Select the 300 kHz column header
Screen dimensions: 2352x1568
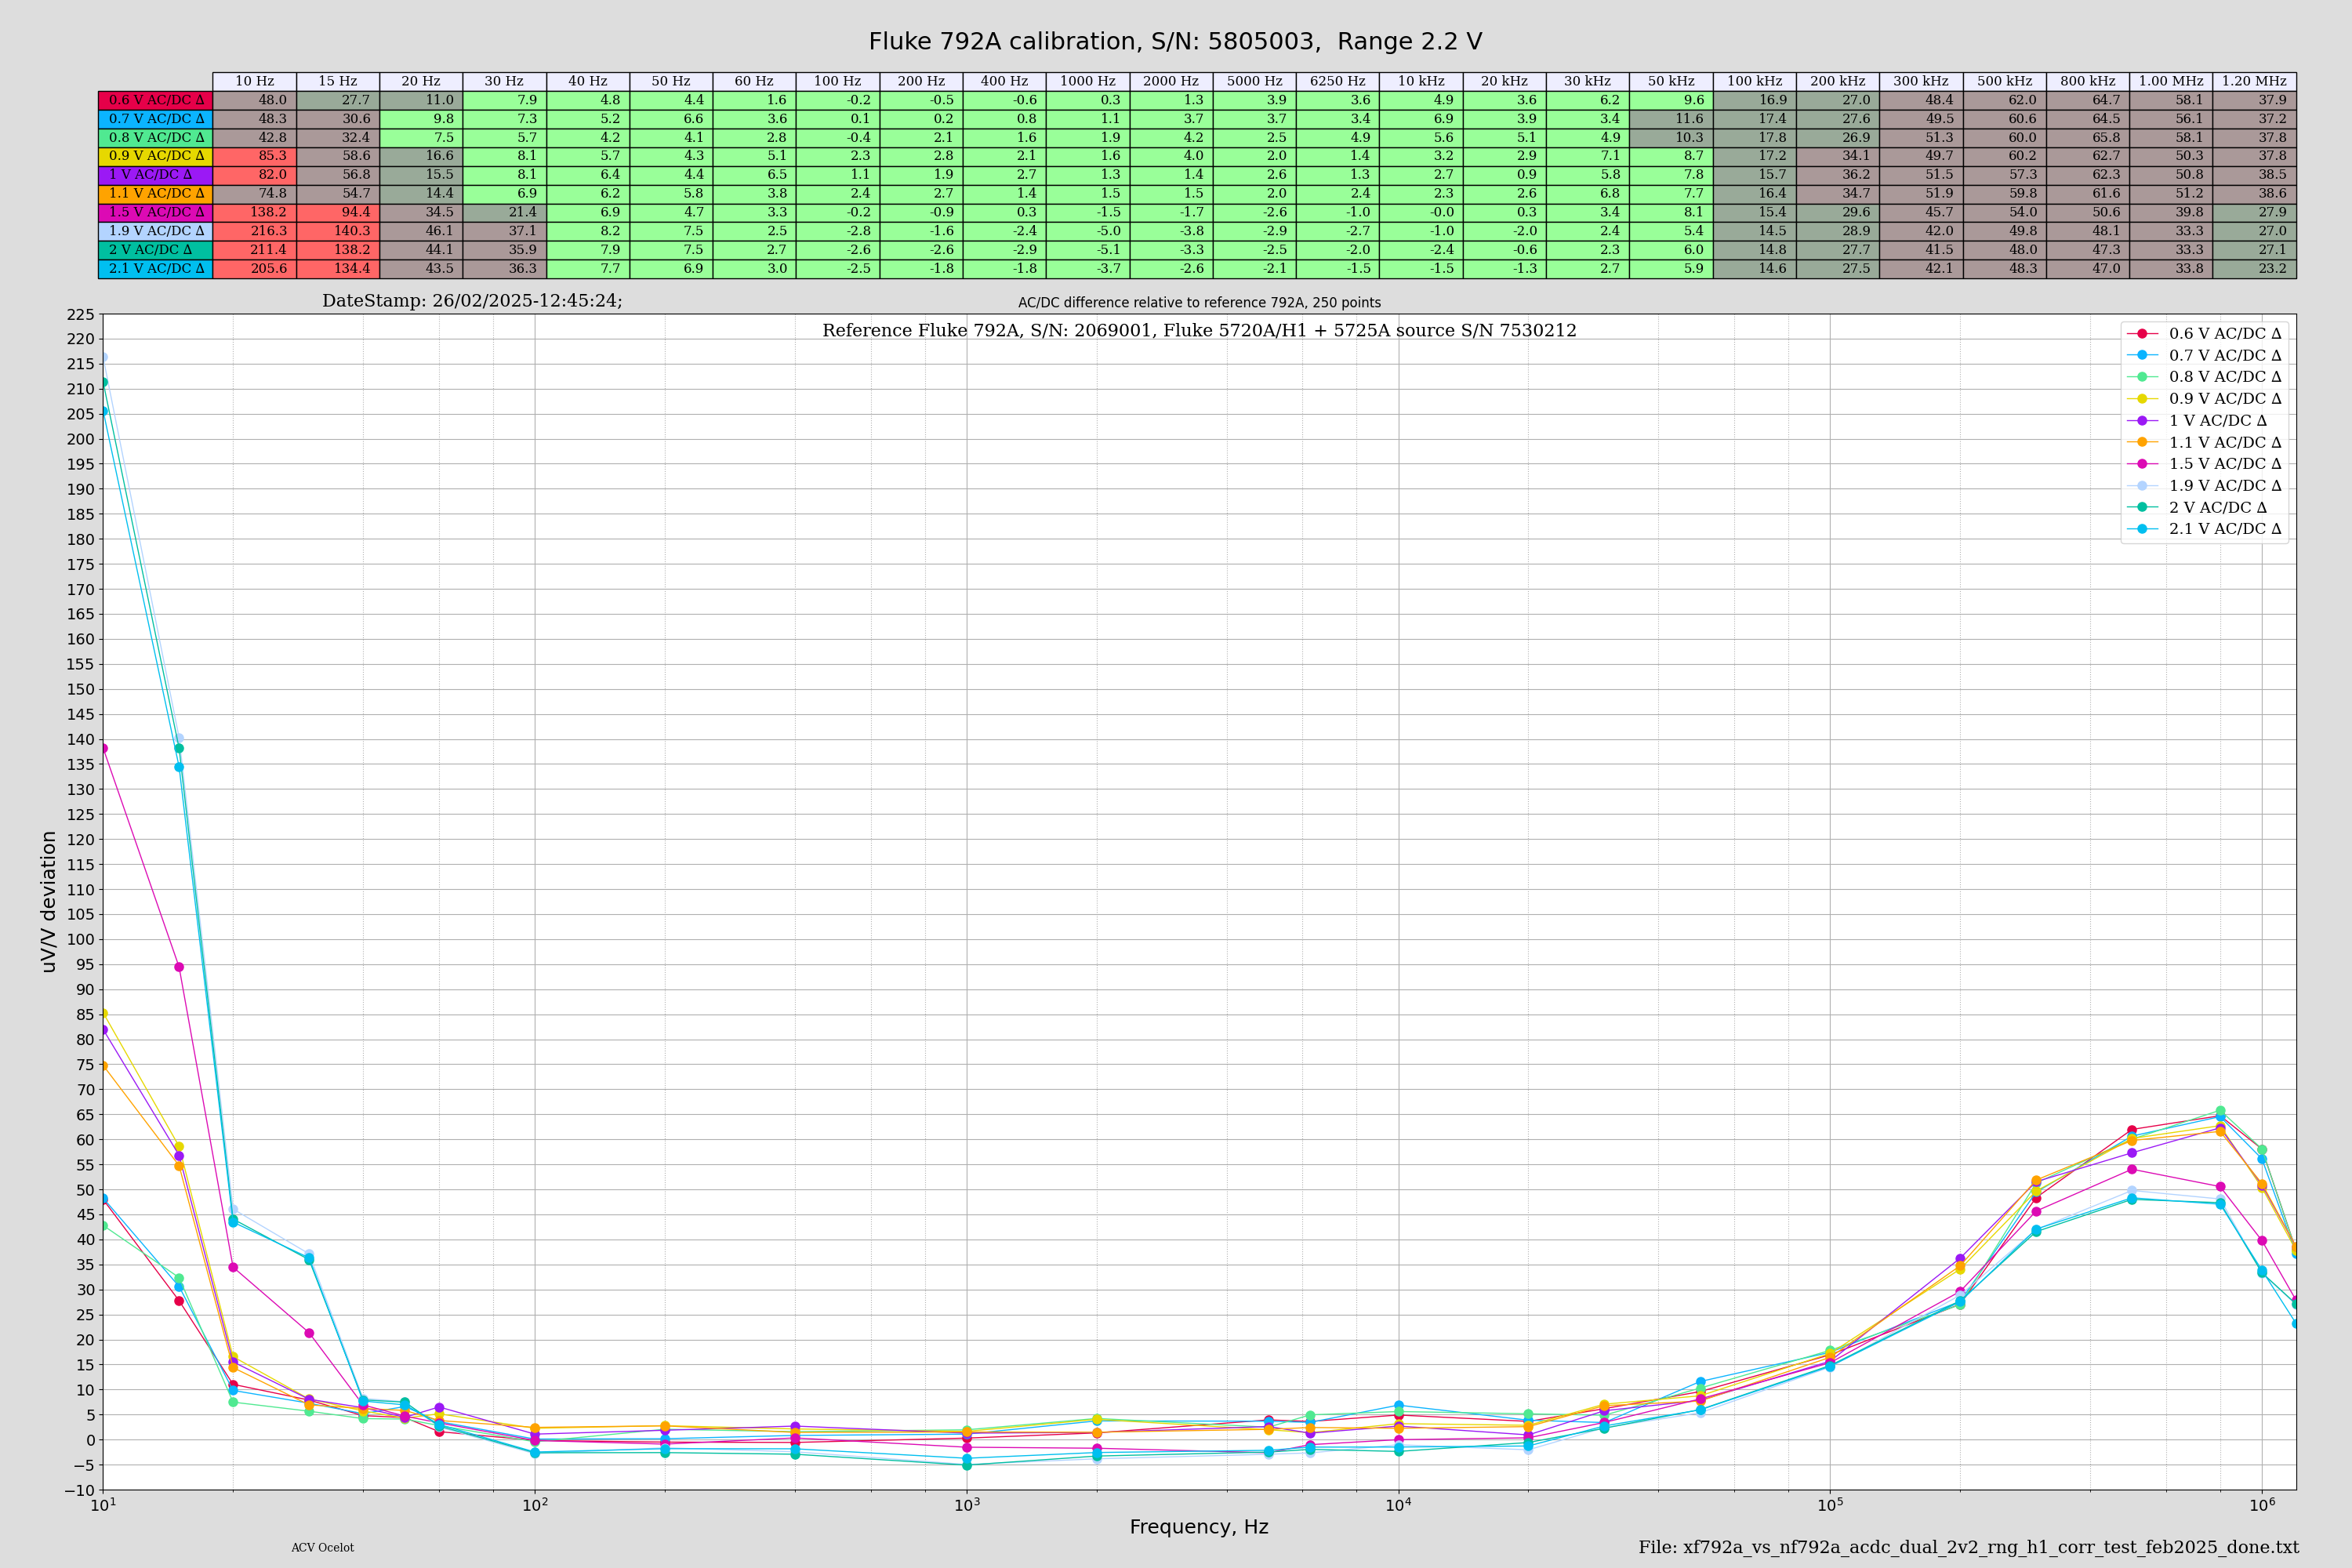(1921, 81)
